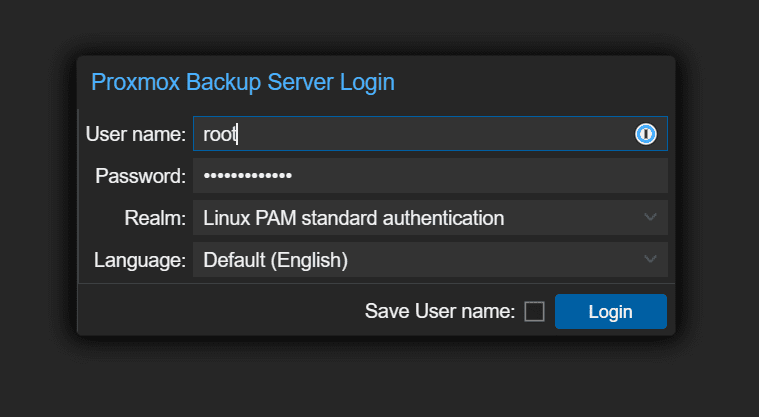Click the "User name:" label
Image resolution: width=759 pixels, height=417 pixels.
pyautogui.click(x=136, y=134)
